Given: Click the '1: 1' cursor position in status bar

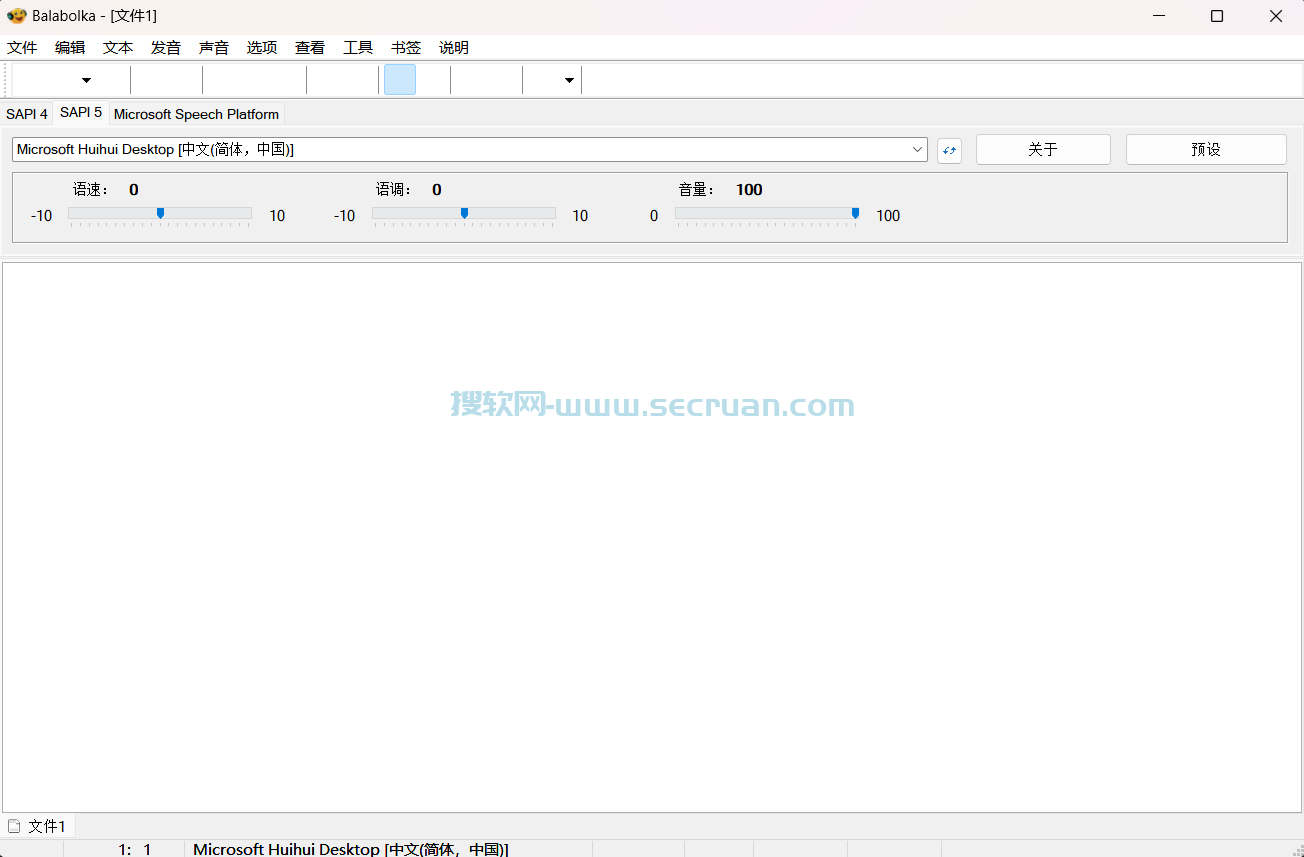Looking at the screenshot, I should tap(135, 849).
